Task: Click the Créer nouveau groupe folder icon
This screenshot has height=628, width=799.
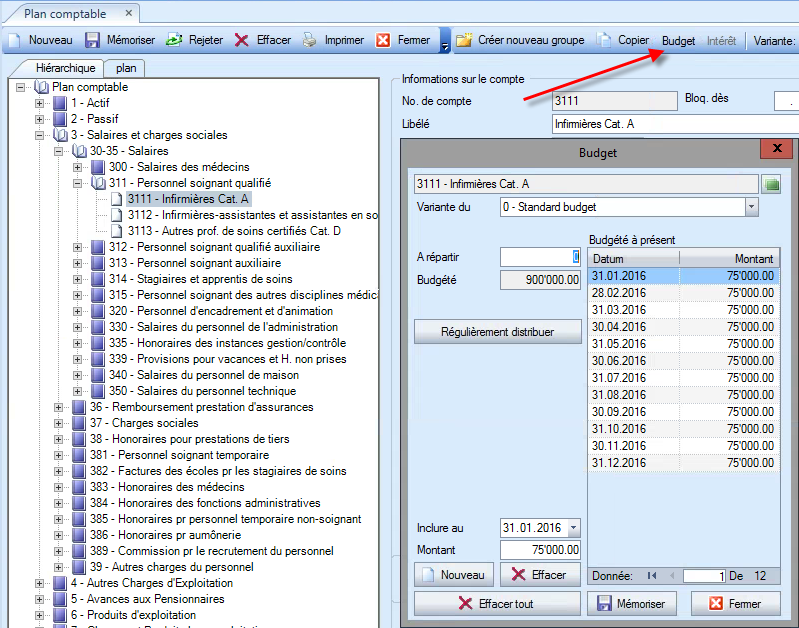Action: click(464, 41)
